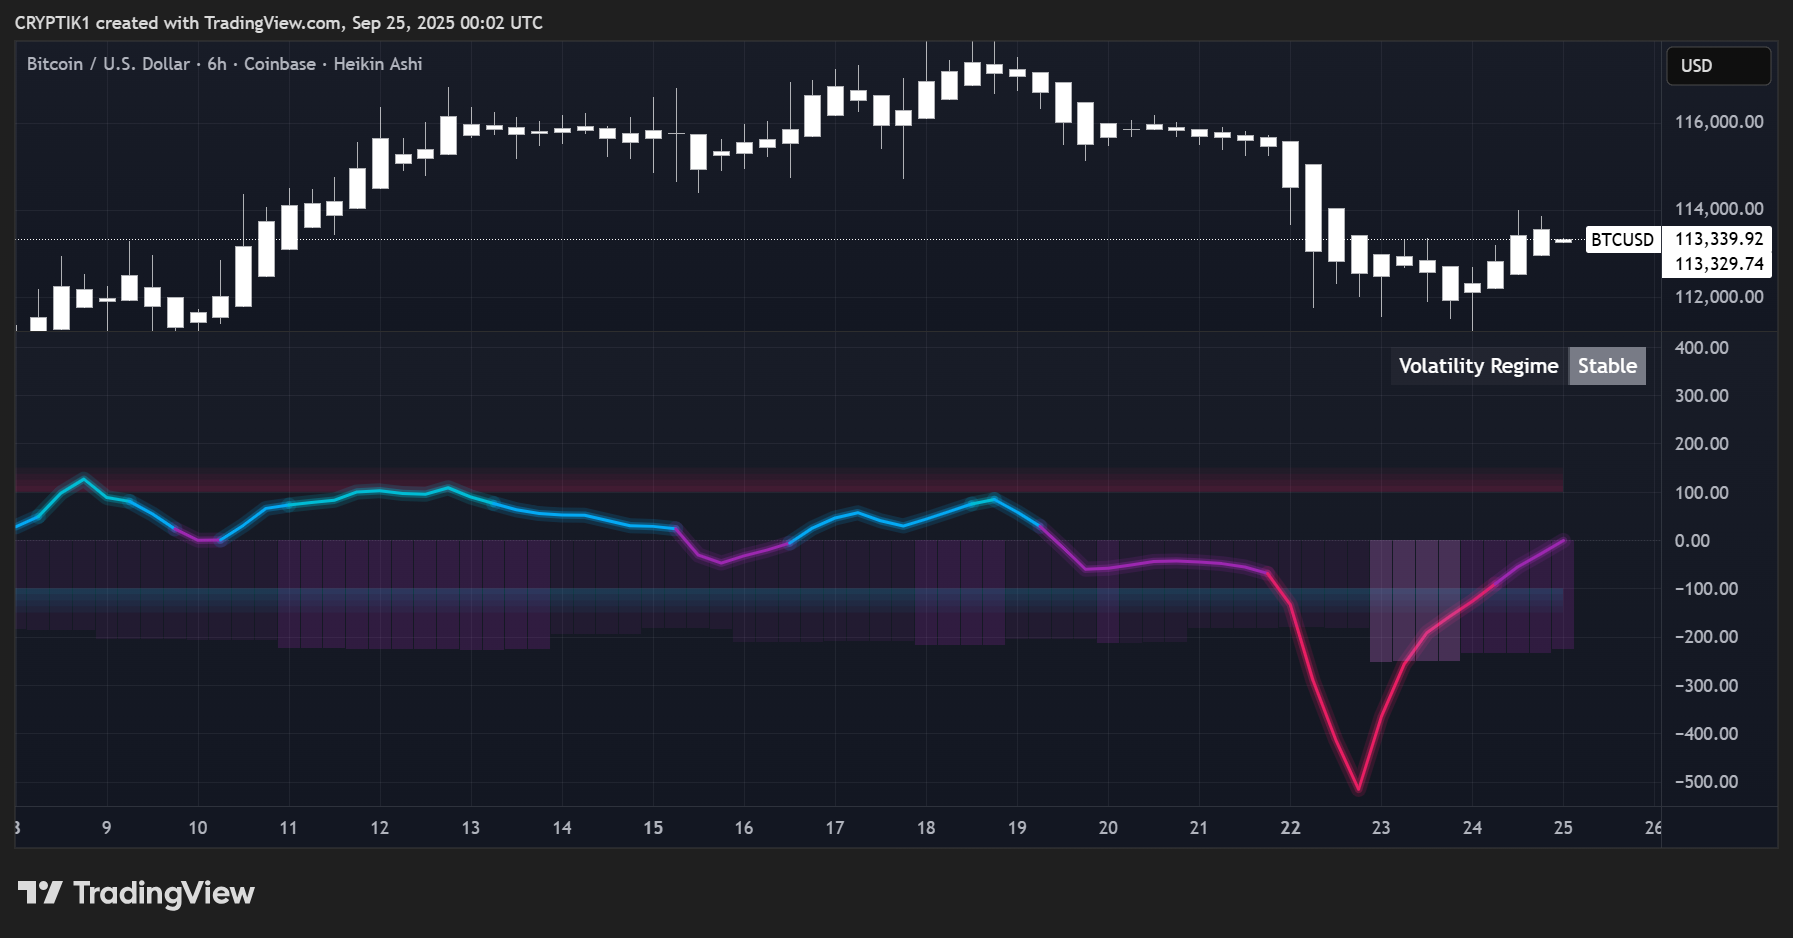Screen dimensions: 1793x938
Task: Open the USD currency selector
Action: (1718, 65)
